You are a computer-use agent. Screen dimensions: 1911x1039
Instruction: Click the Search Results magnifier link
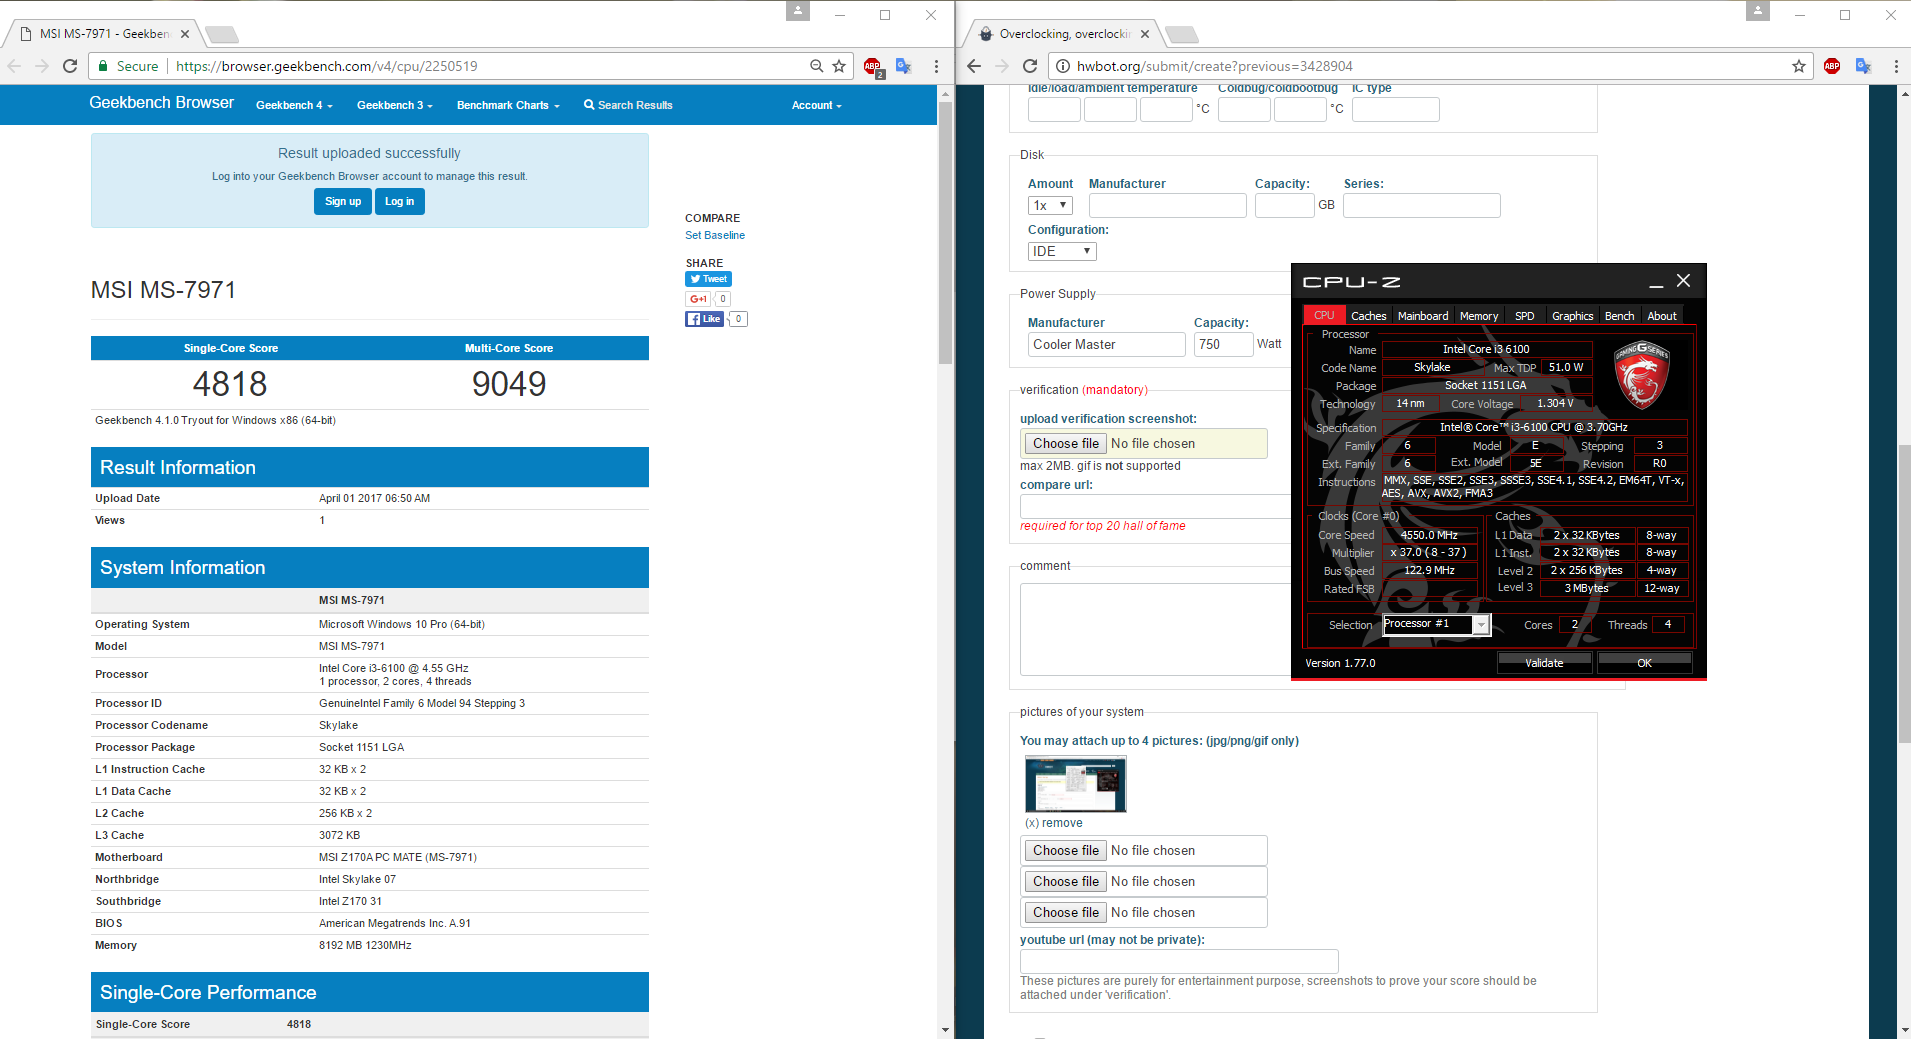[628, 105]
